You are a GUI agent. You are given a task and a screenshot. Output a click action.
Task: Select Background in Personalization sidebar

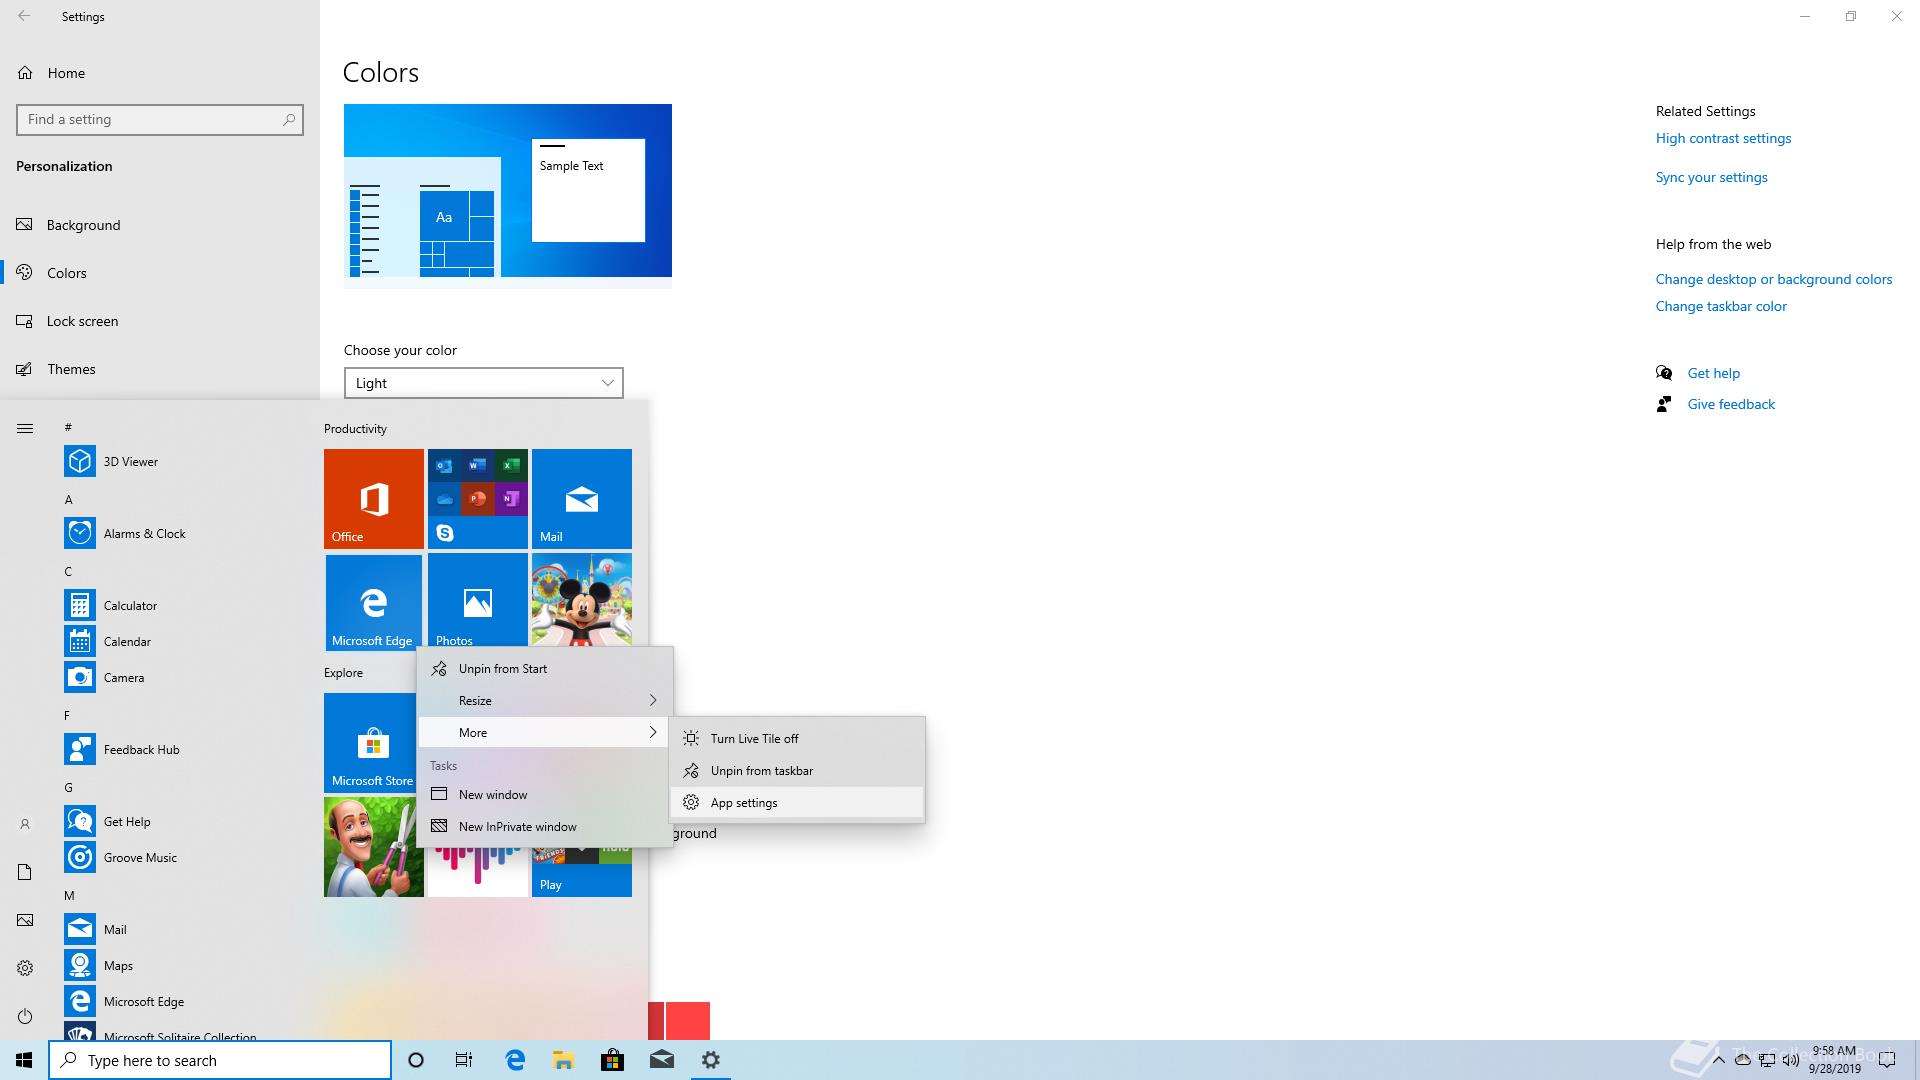(x=160, y=225)
